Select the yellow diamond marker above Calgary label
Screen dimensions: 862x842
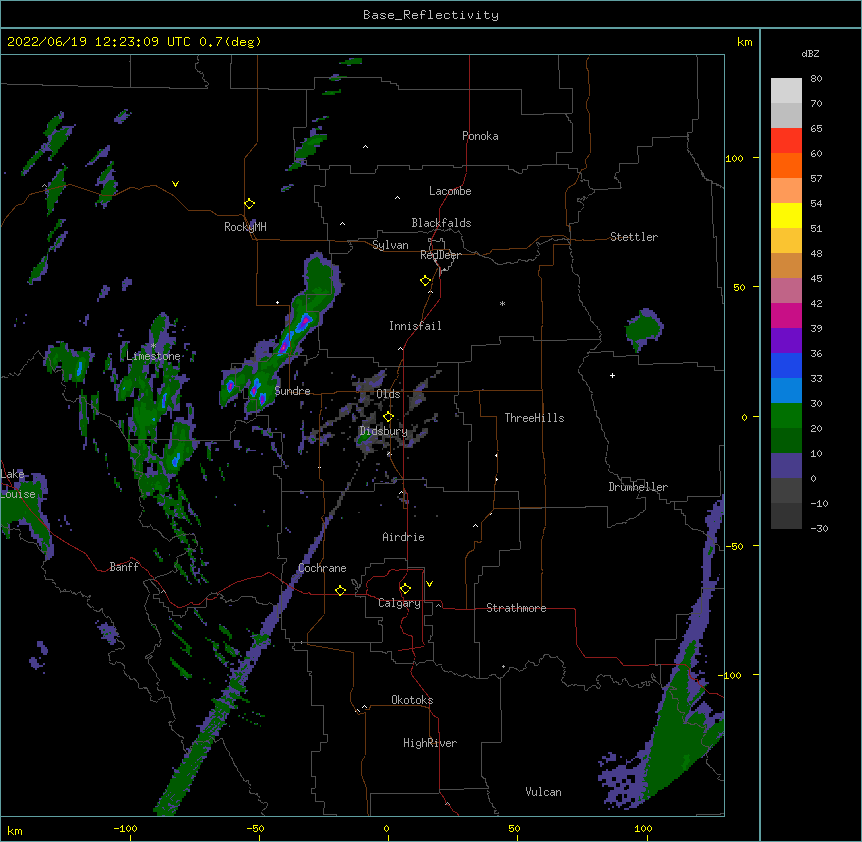pos(405,589)
